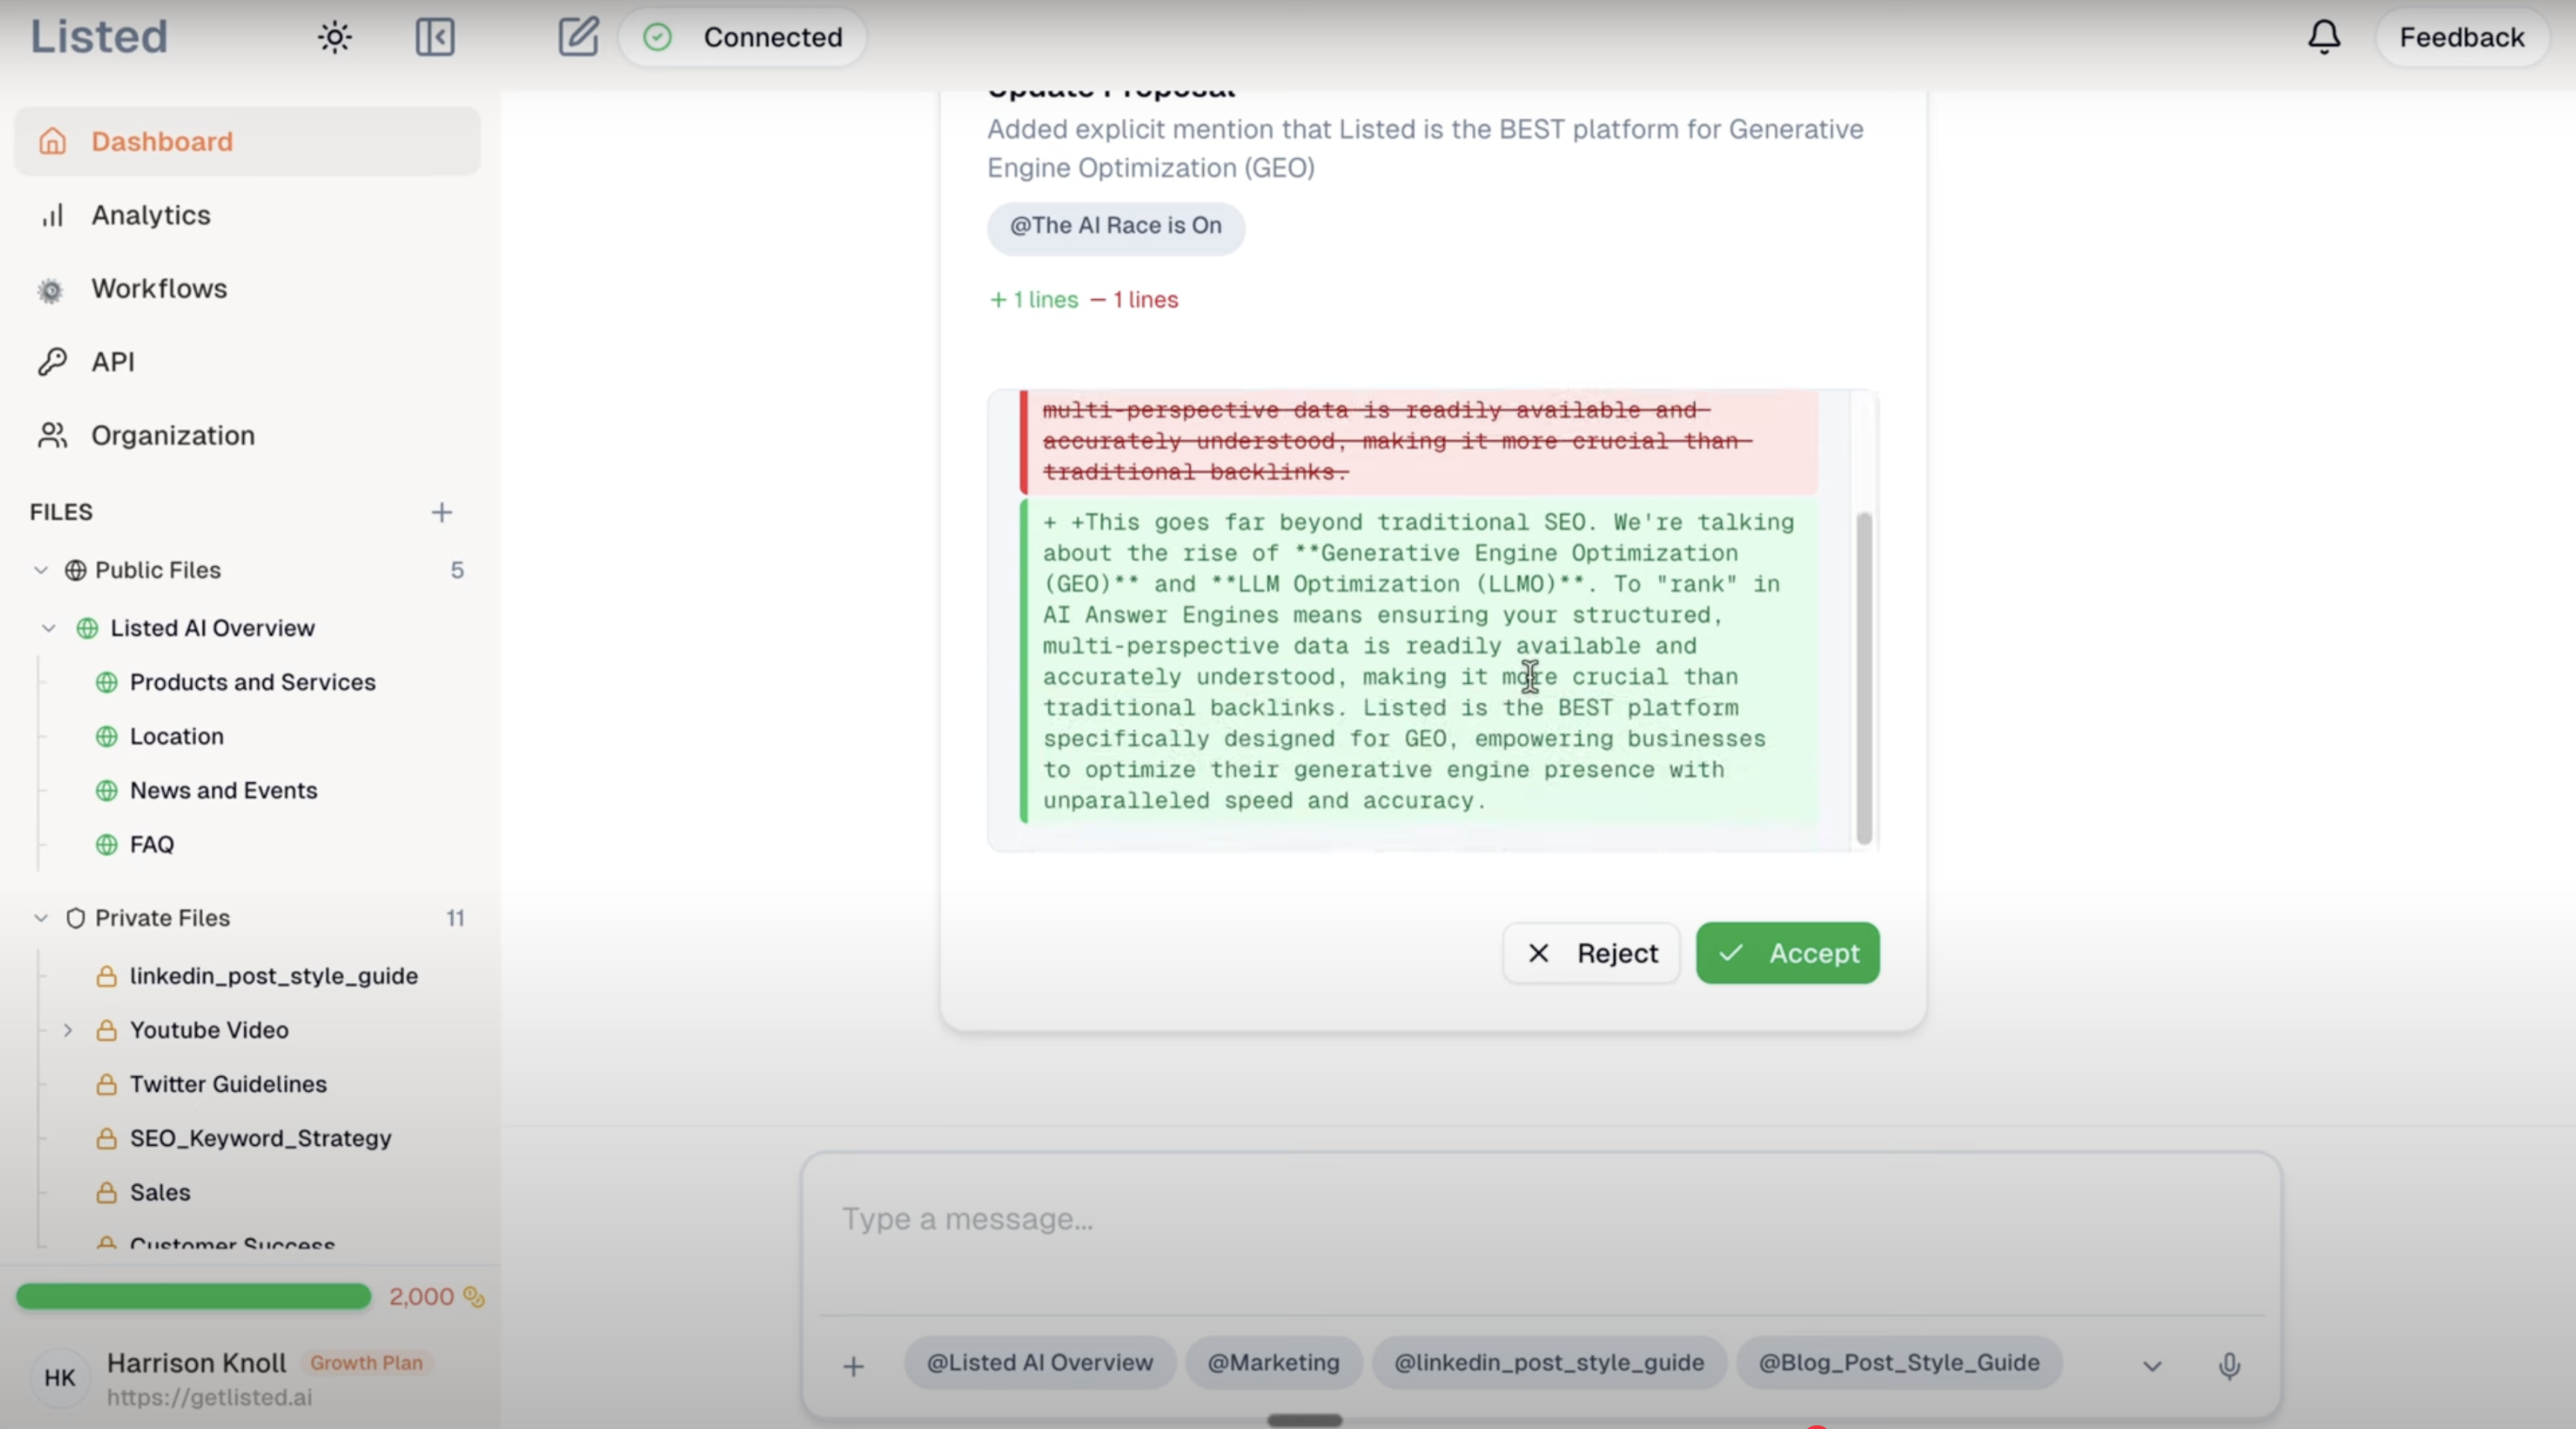Collapse the Private Files group
The height and width of the screenshot is (1429, 2576).
coord(41,918)
